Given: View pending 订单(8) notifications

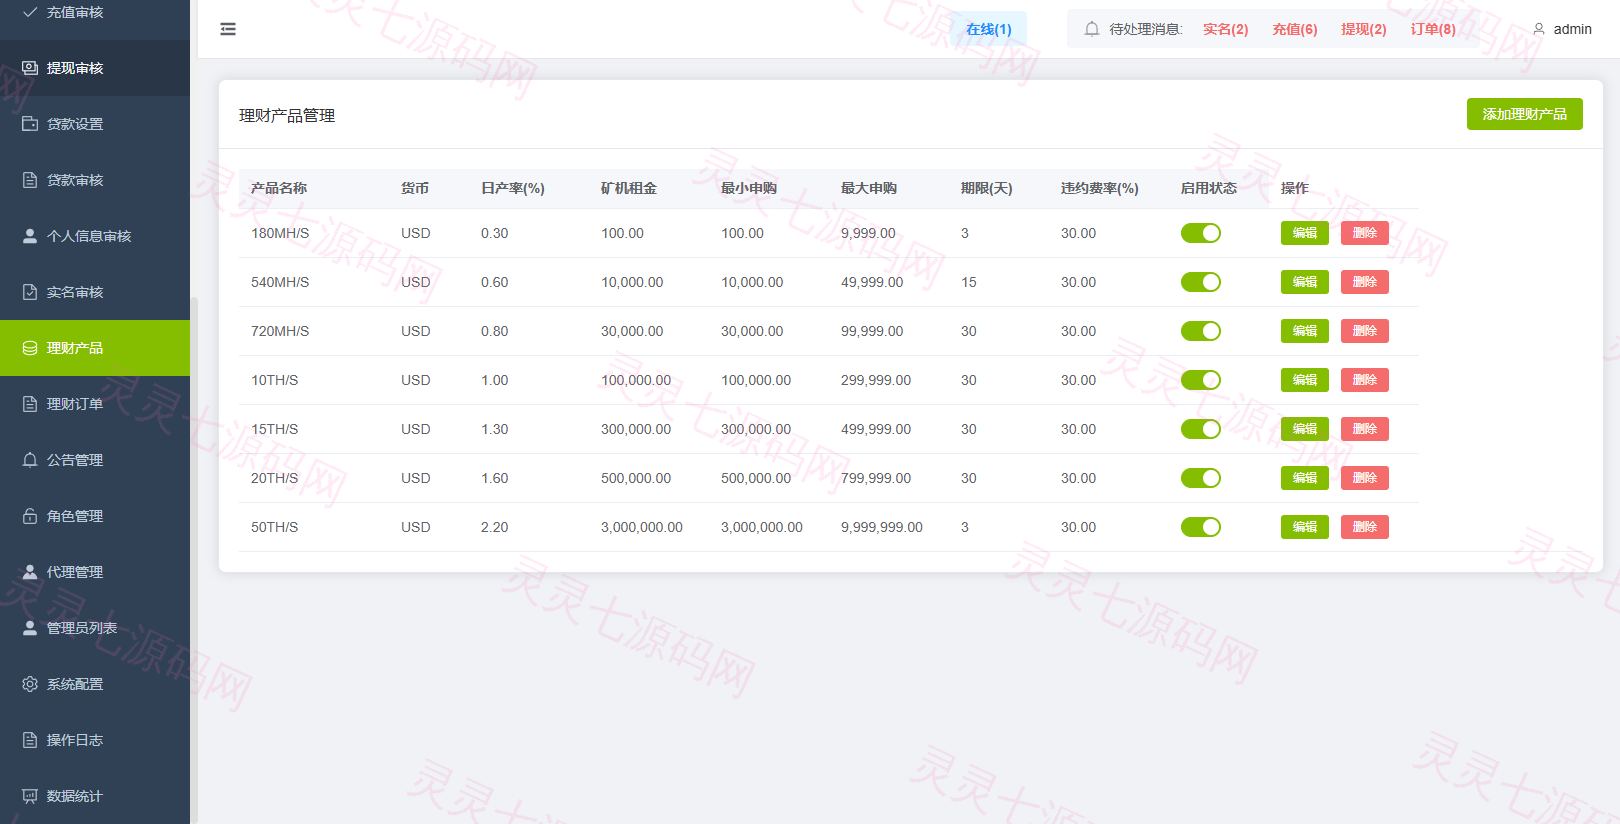Looking at the screenshot, I should click(x=1433, y=29).
